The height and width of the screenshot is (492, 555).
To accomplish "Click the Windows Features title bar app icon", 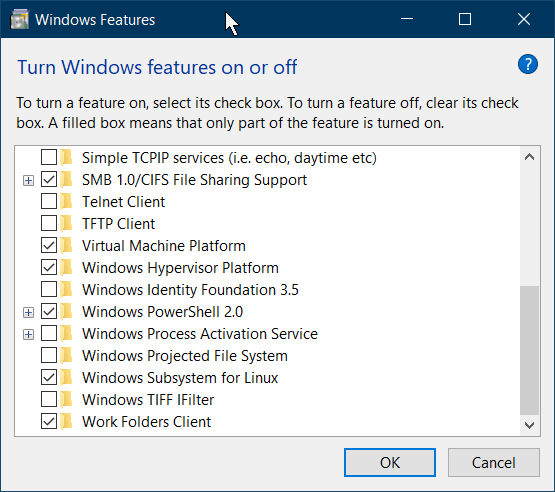I will coord(19,19).
